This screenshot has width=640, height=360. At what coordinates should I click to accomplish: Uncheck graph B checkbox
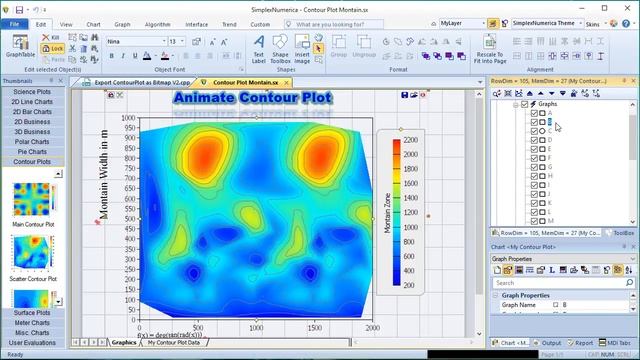coord(534,122)
